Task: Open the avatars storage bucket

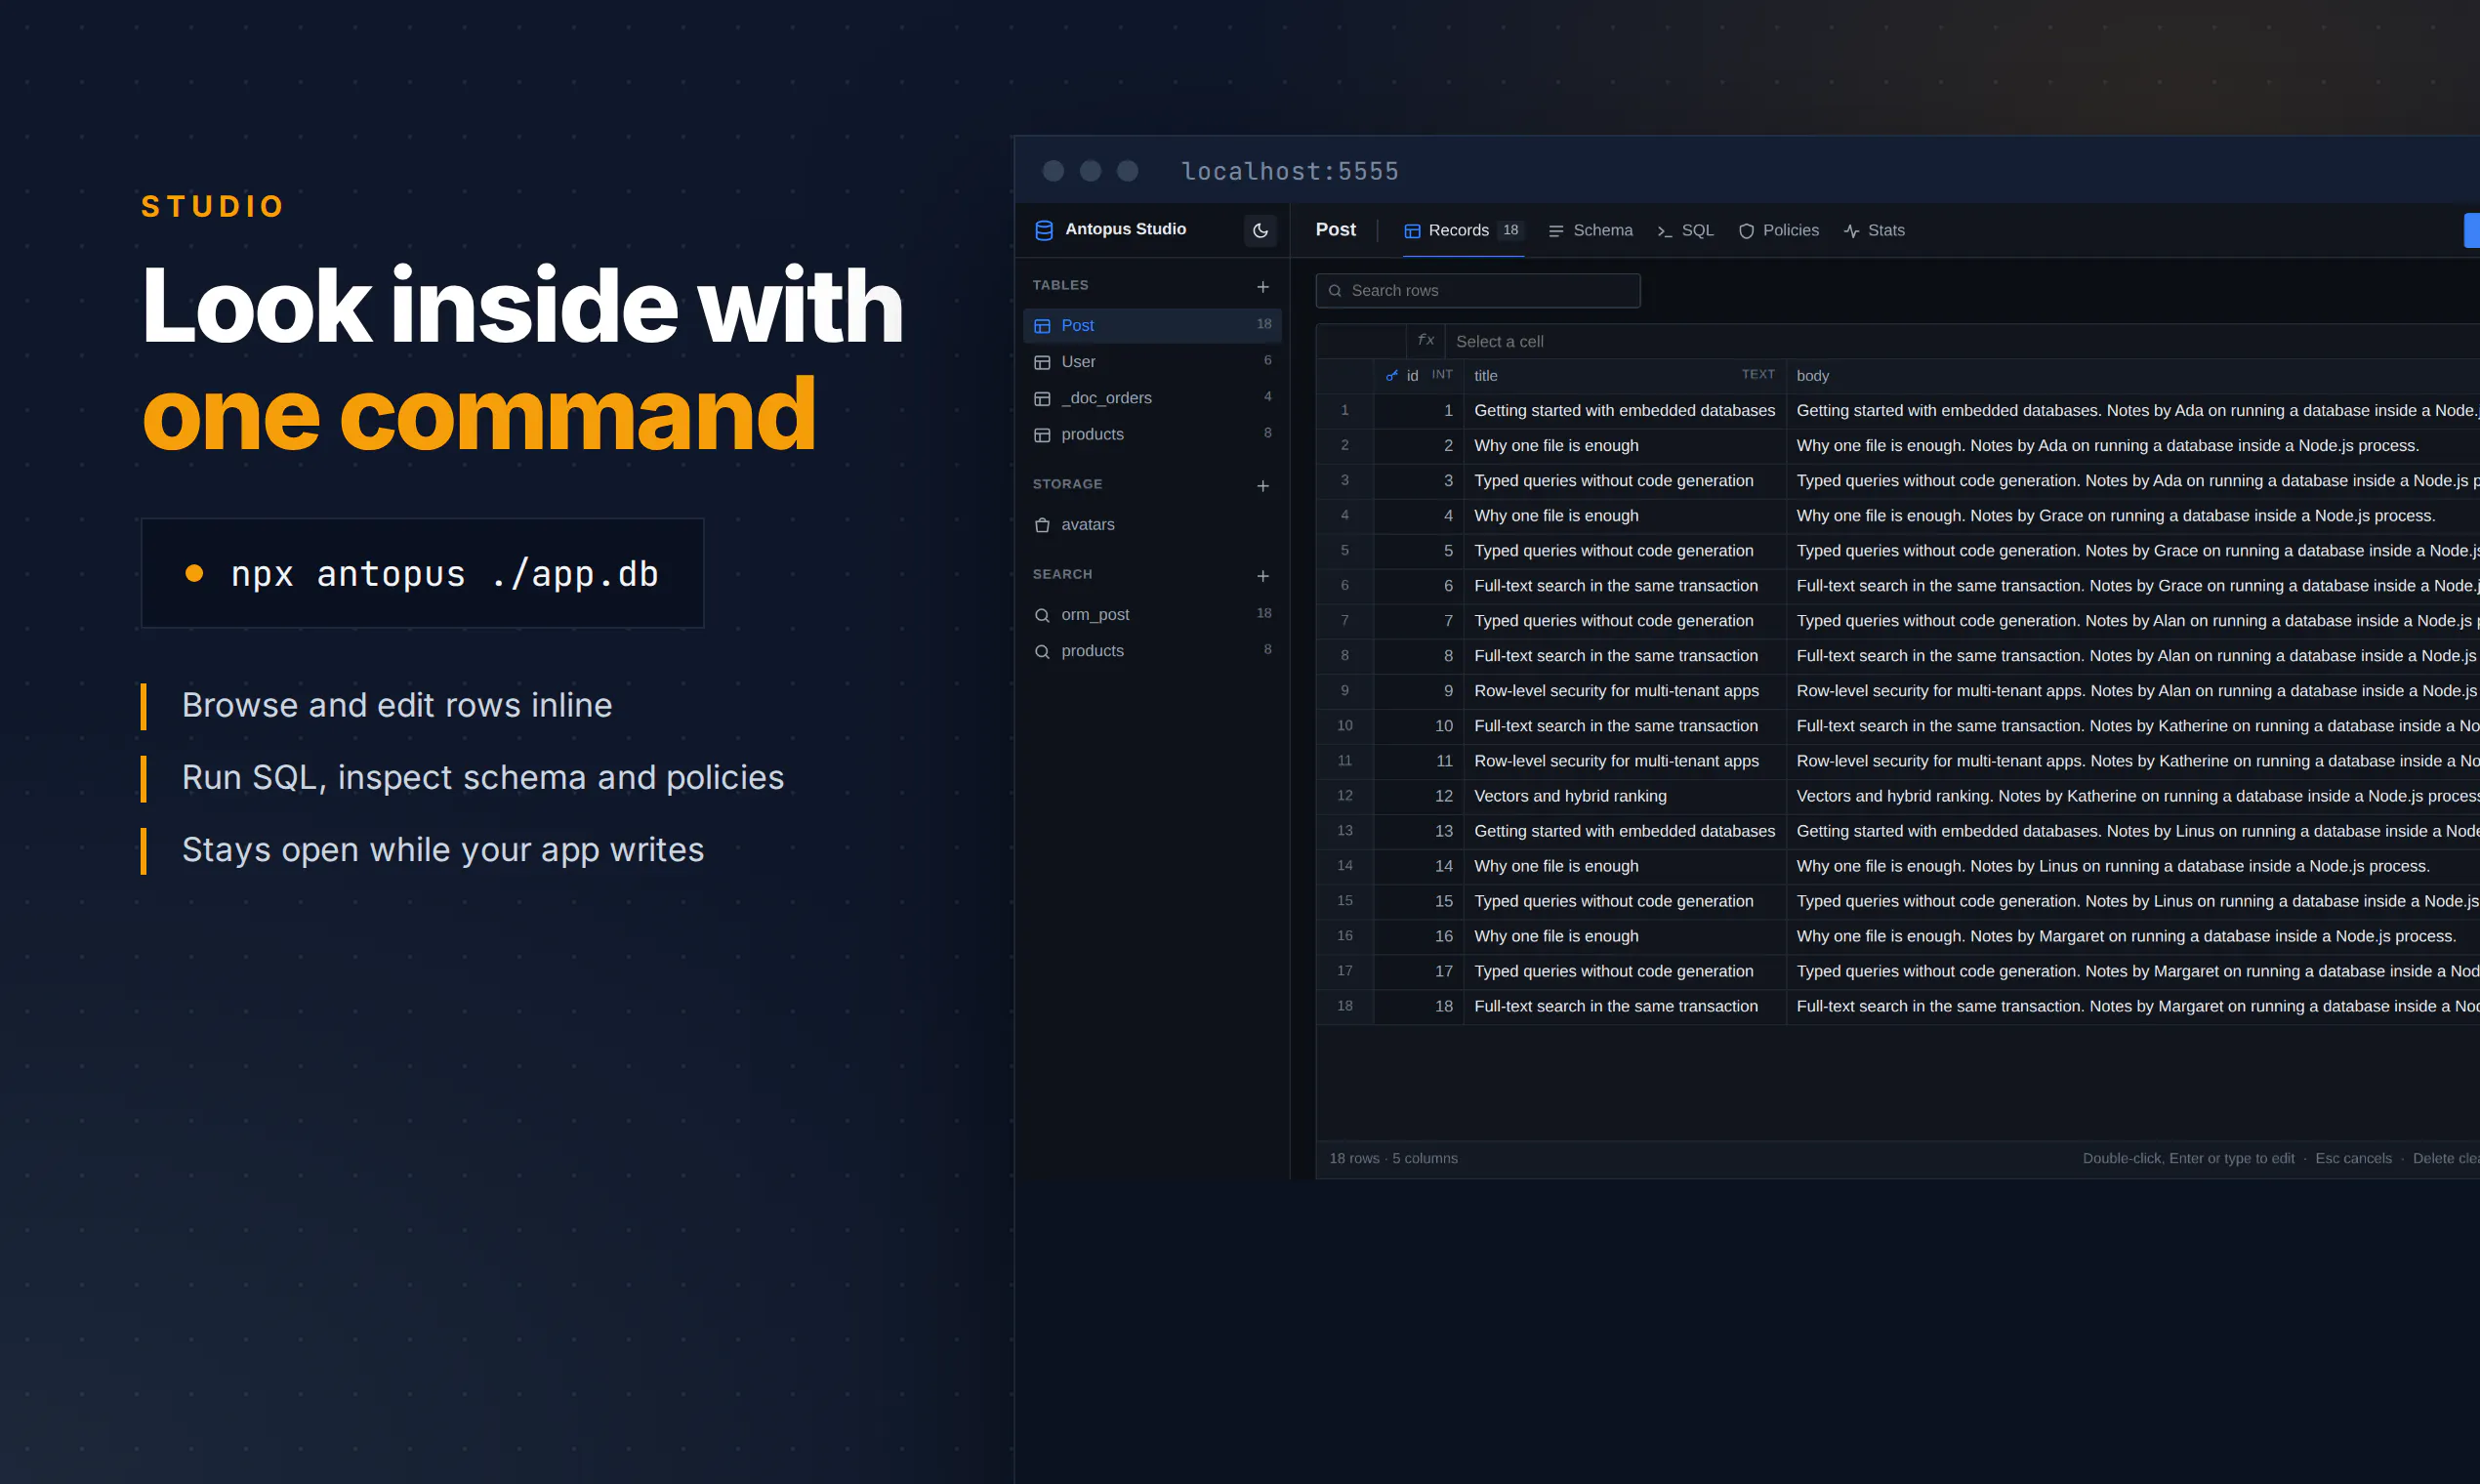Action: pos(1152,524)
